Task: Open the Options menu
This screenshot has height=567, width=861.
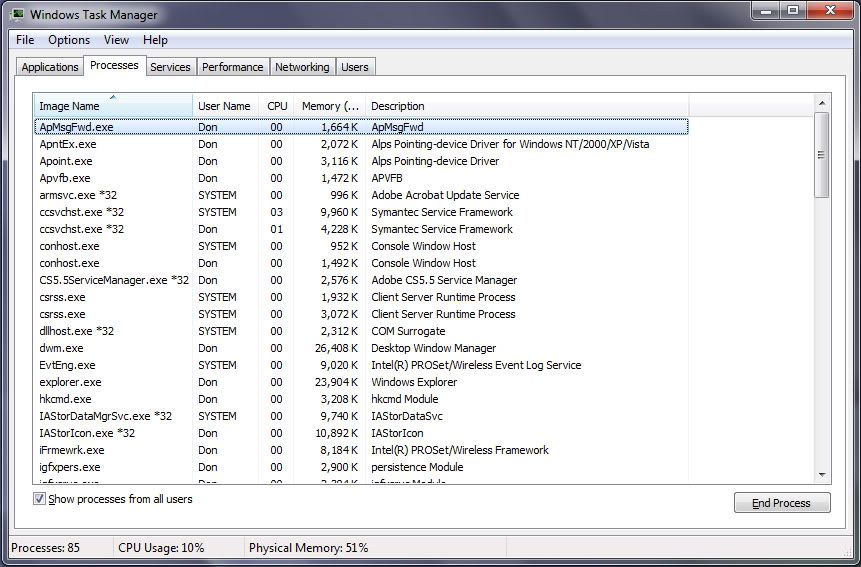Action: [69, 40]
